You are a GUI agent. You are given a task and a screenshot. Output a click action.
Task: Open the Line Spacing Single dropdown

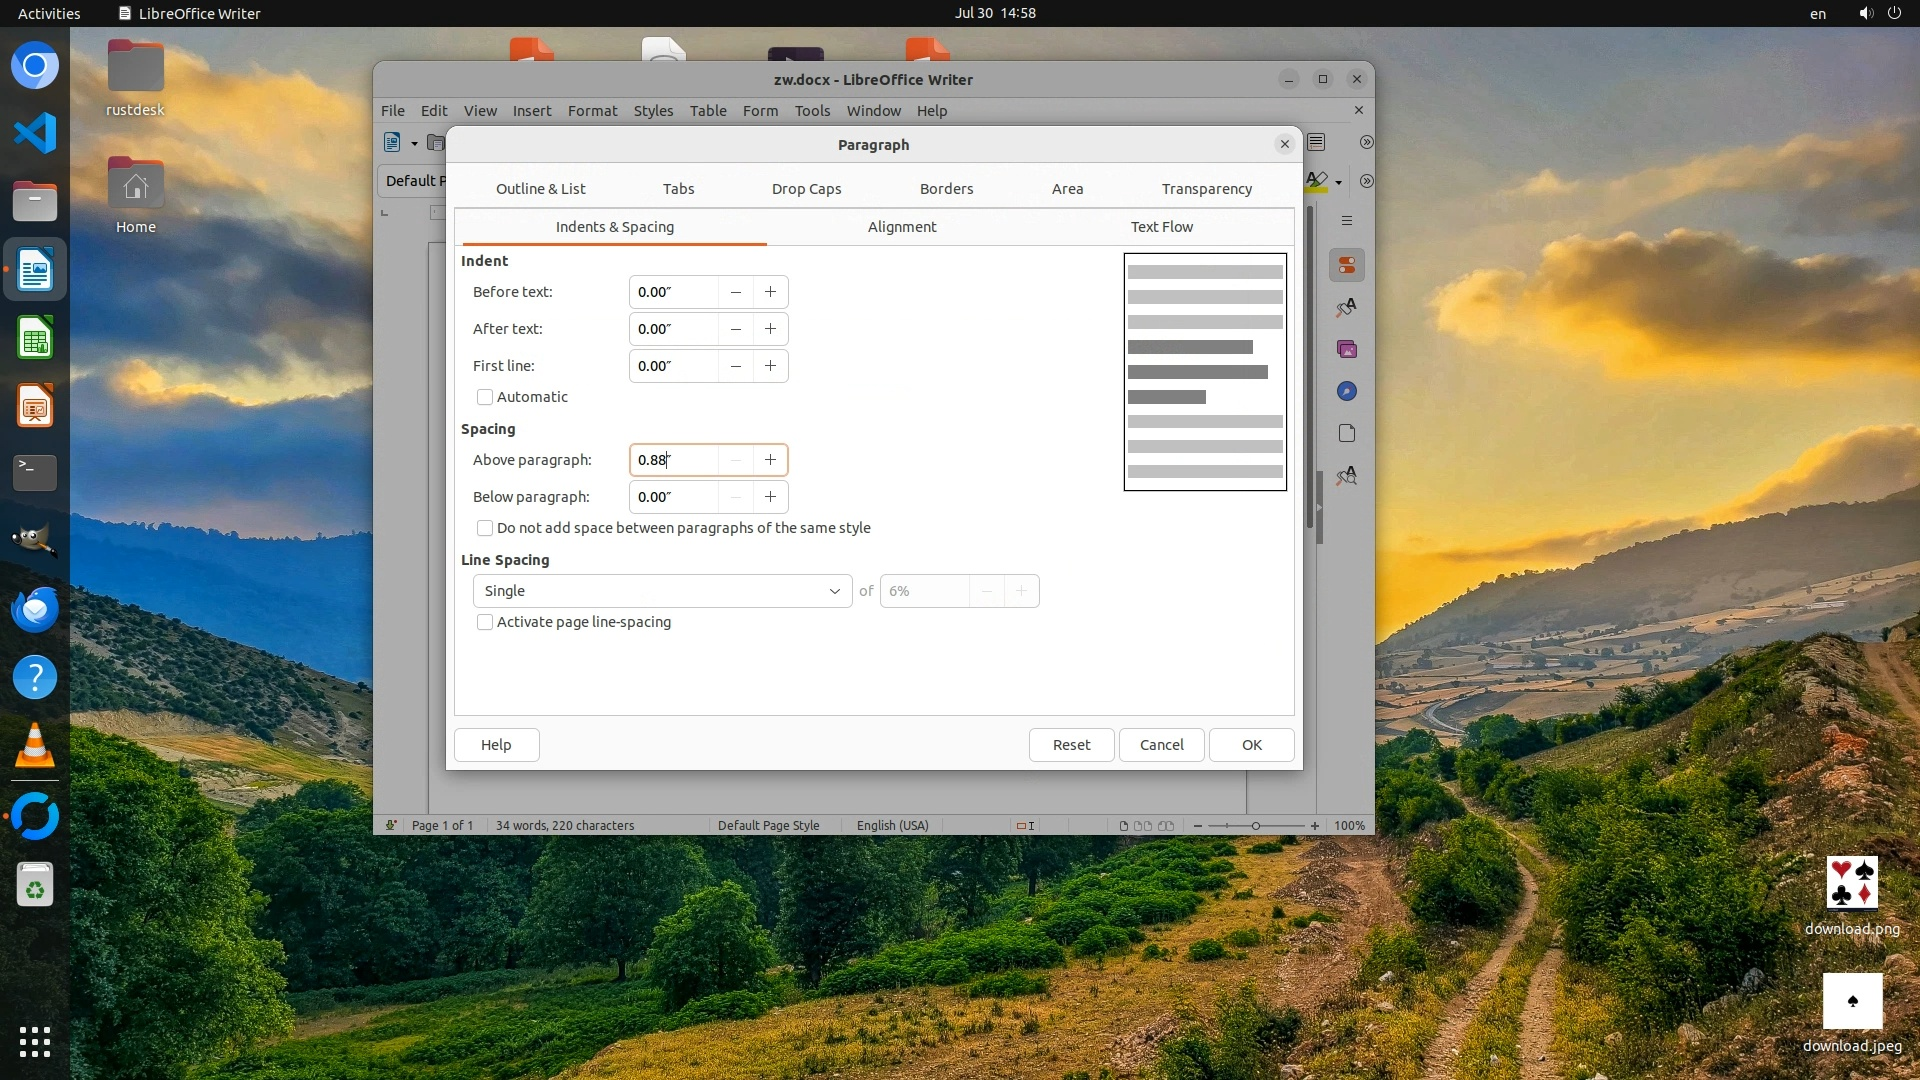click(661, 591)
